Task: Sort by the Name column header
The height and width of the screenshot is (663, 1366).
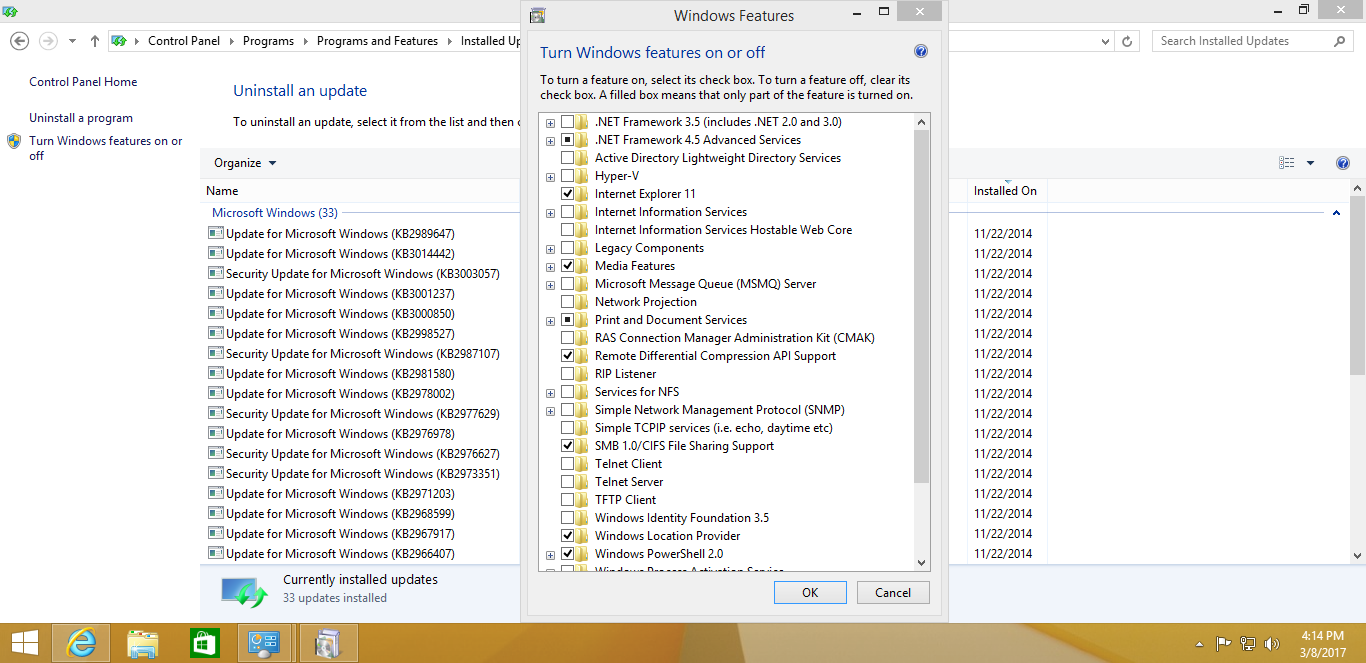Action: point(222,191)
